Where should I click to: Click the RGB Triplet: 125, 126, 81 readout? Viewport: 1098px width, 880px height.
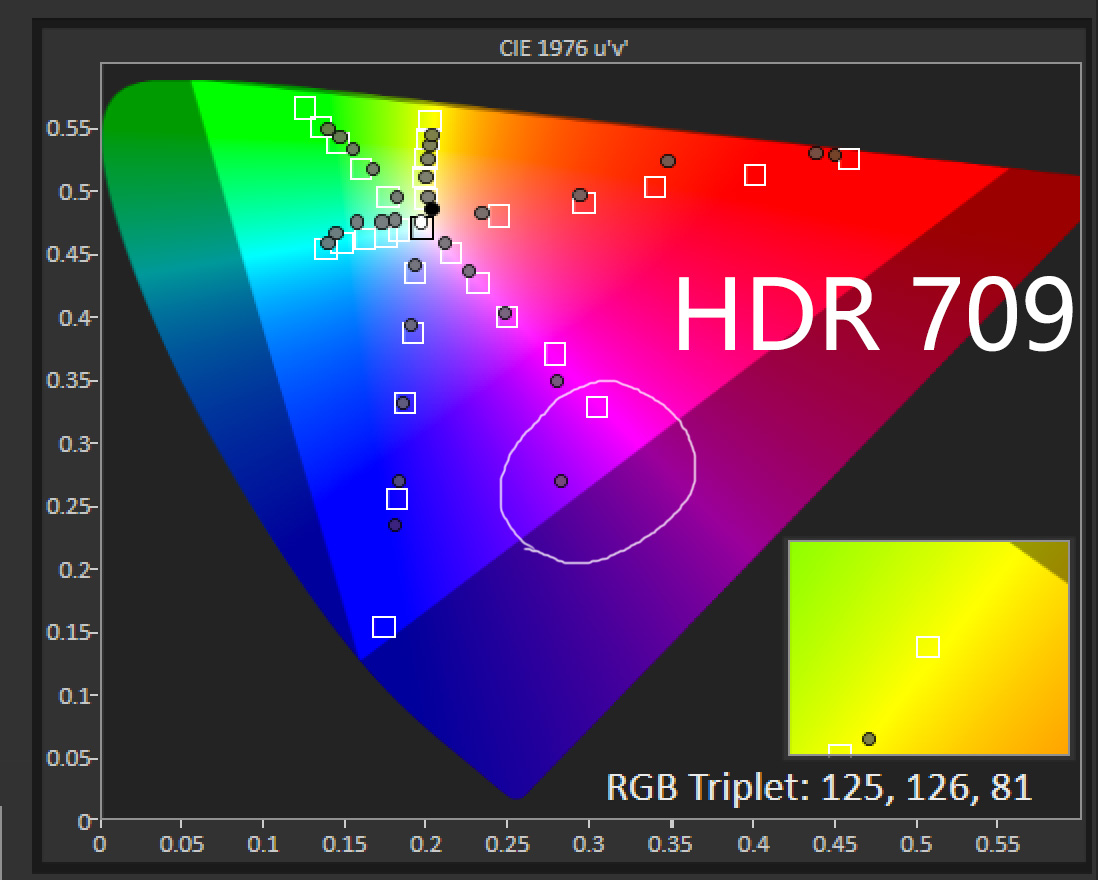tap(819, 787)
